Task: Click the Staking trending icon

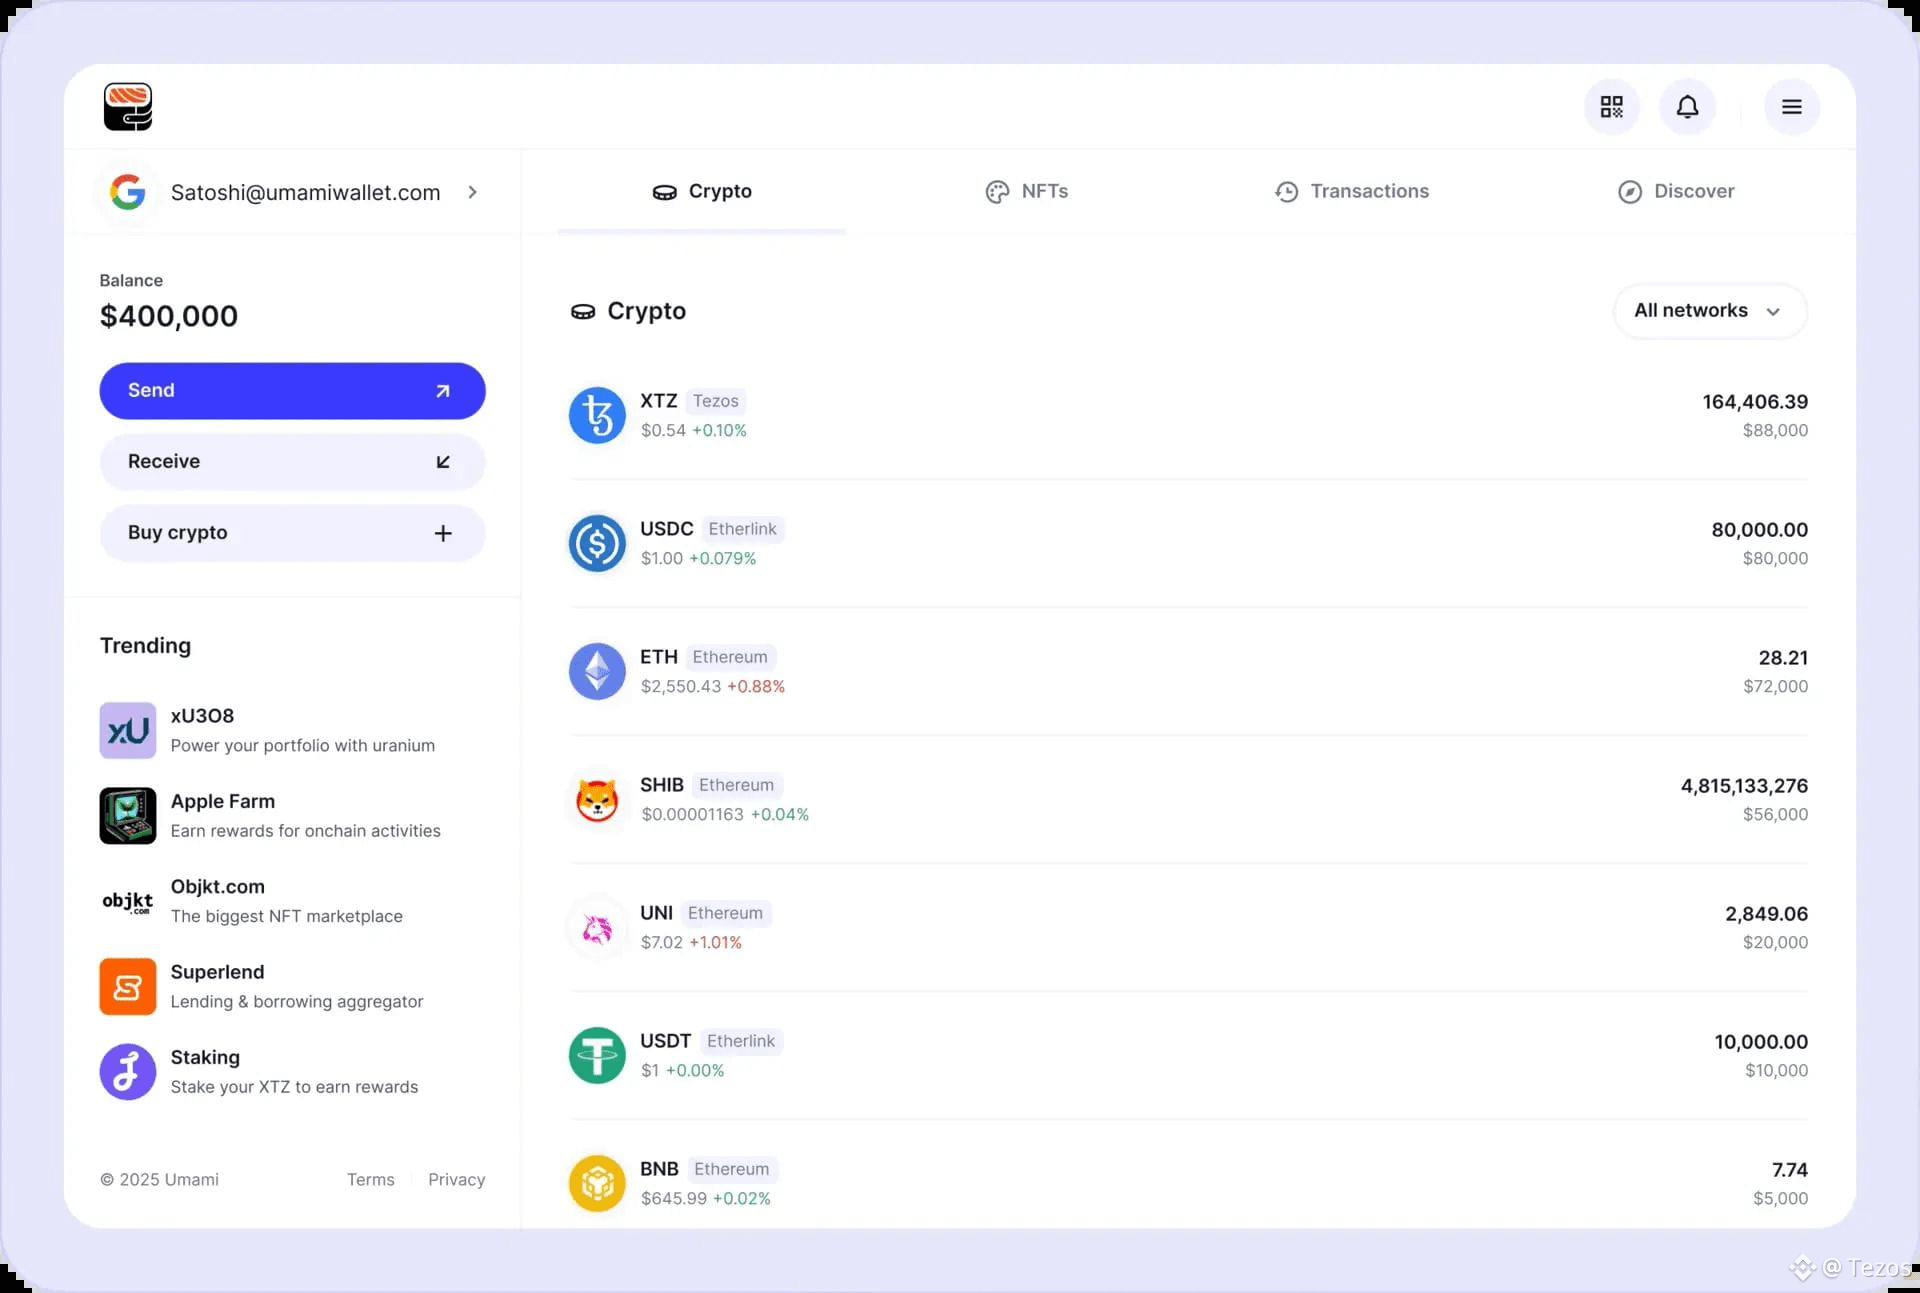Action: click(x=128, y=1072)
